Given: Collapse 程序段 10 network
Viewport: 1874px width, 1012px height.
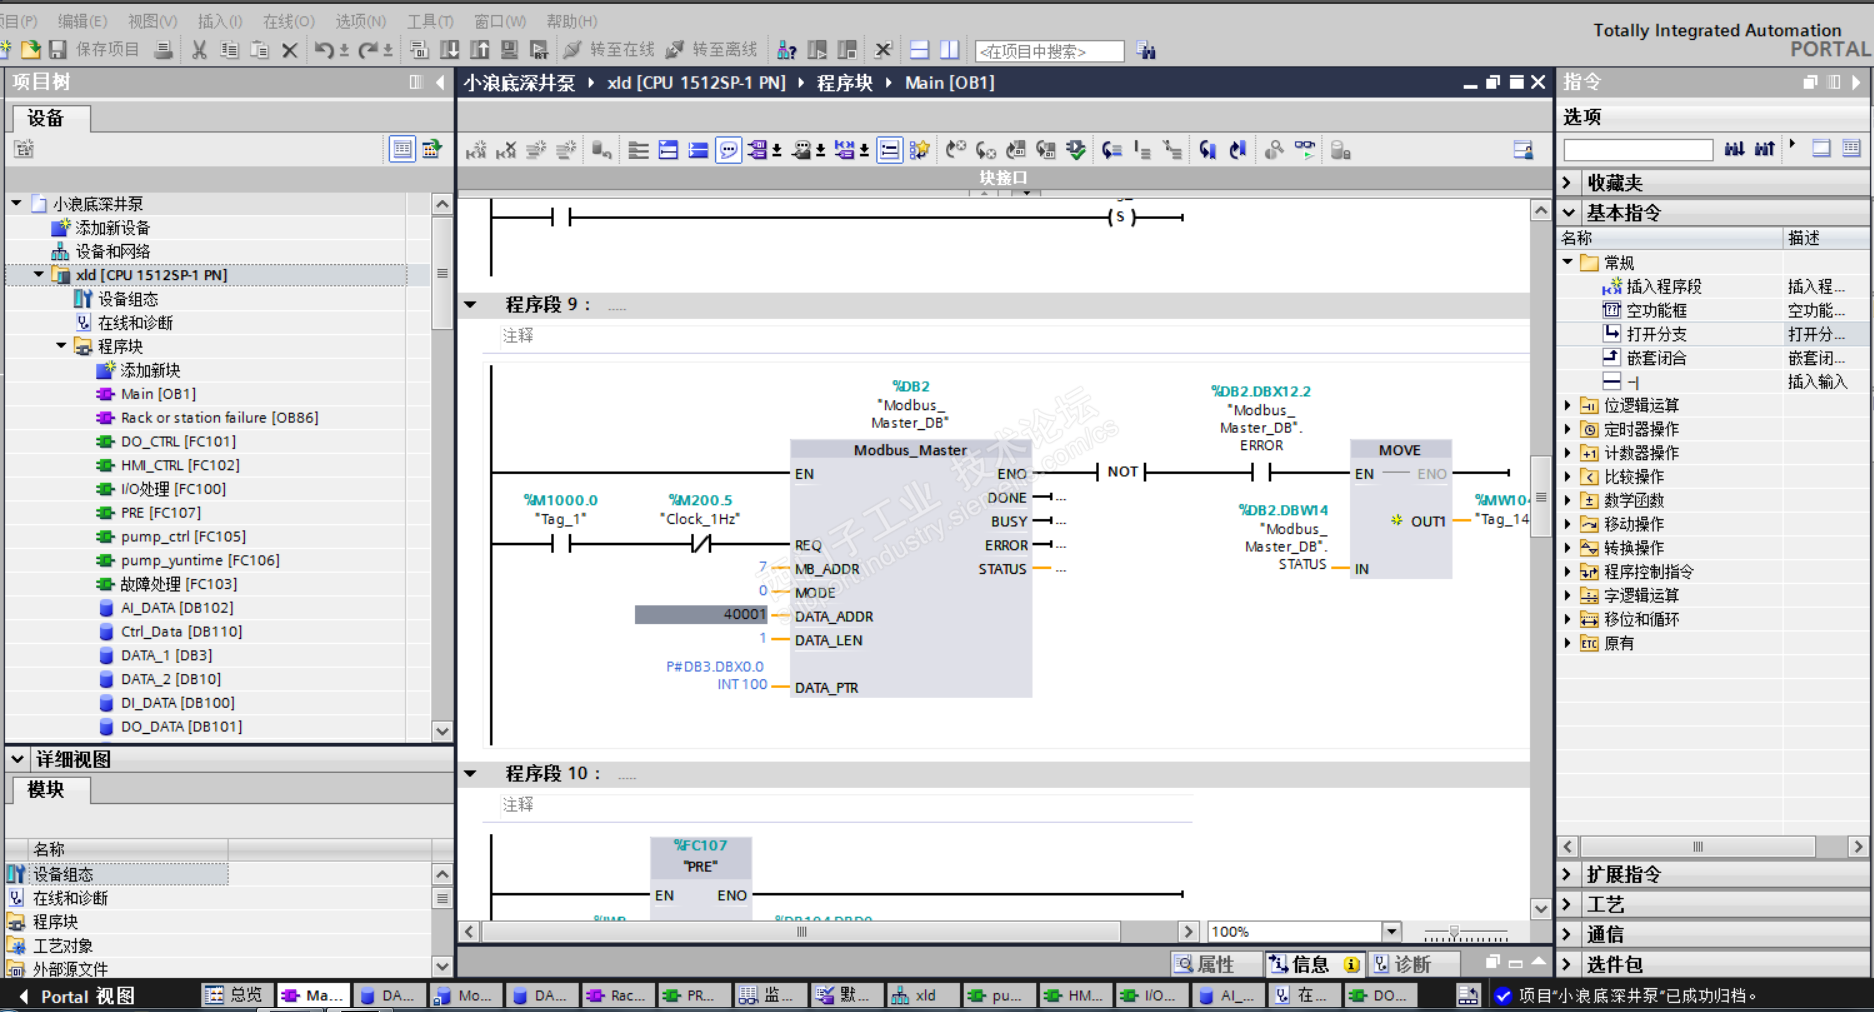Looking at the screenshot, I should click(x=470, y=773).
